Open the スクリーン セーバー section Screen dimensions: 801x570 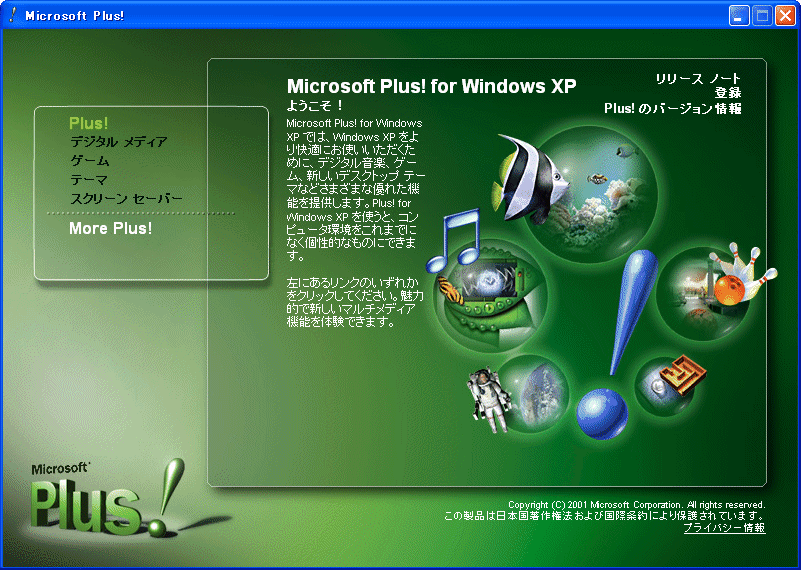click(x=126, y=199)
